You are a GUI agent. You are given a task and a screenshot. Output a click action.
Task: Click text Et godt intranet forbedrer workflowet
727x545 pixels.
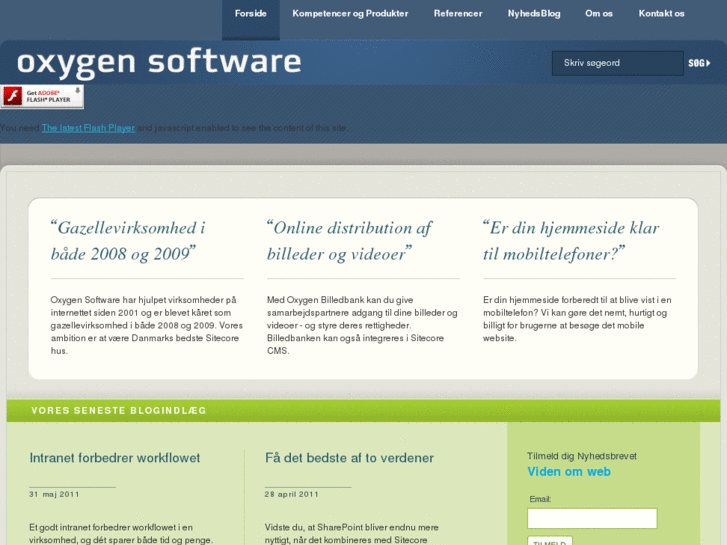coord(121,533)
